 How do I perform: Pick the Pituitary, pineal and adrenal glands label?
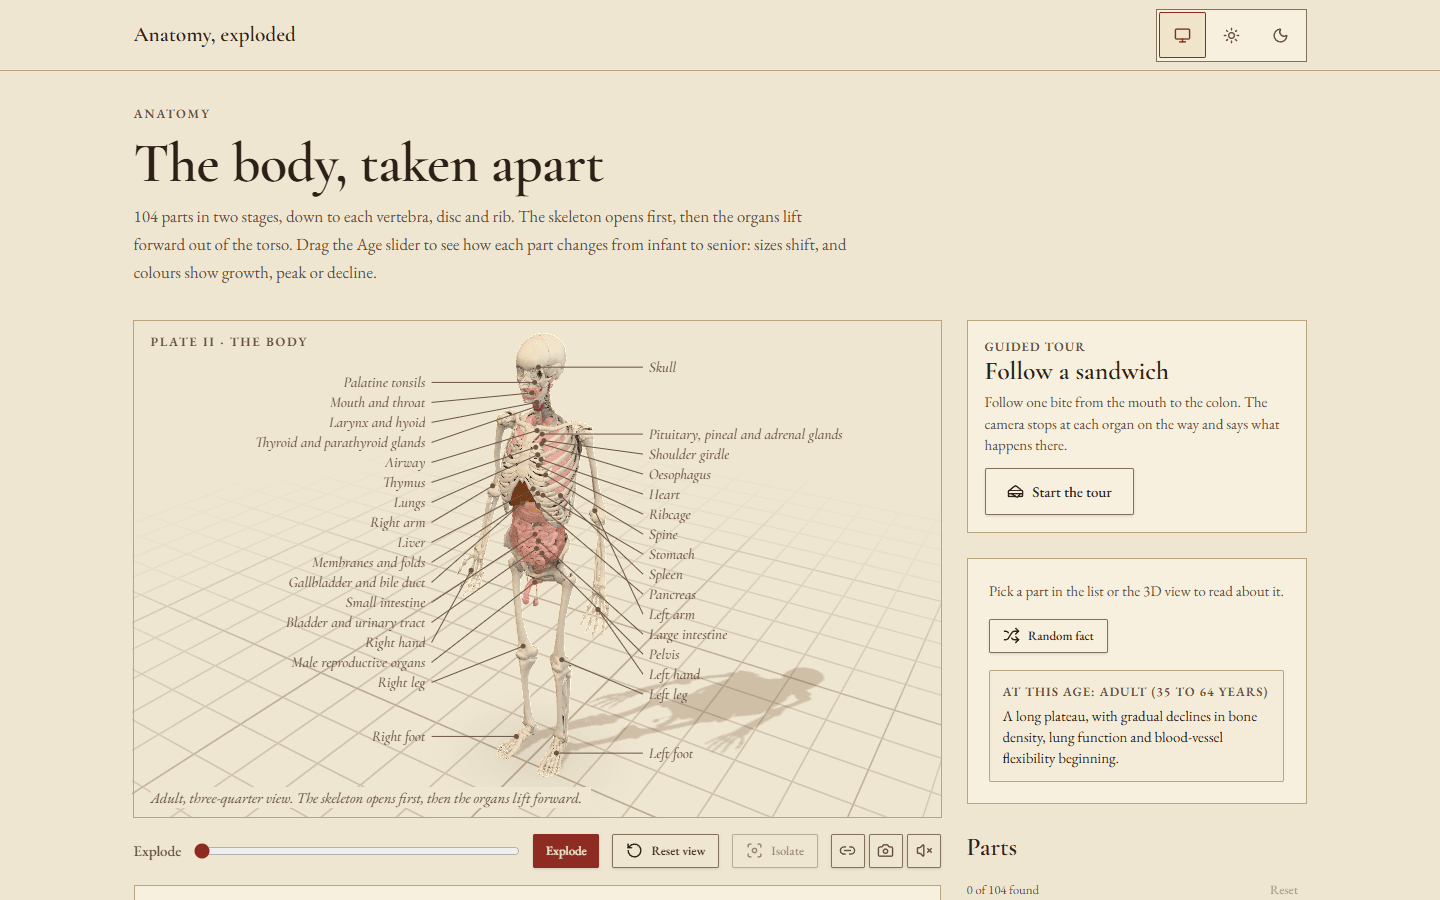pos(746,435)
